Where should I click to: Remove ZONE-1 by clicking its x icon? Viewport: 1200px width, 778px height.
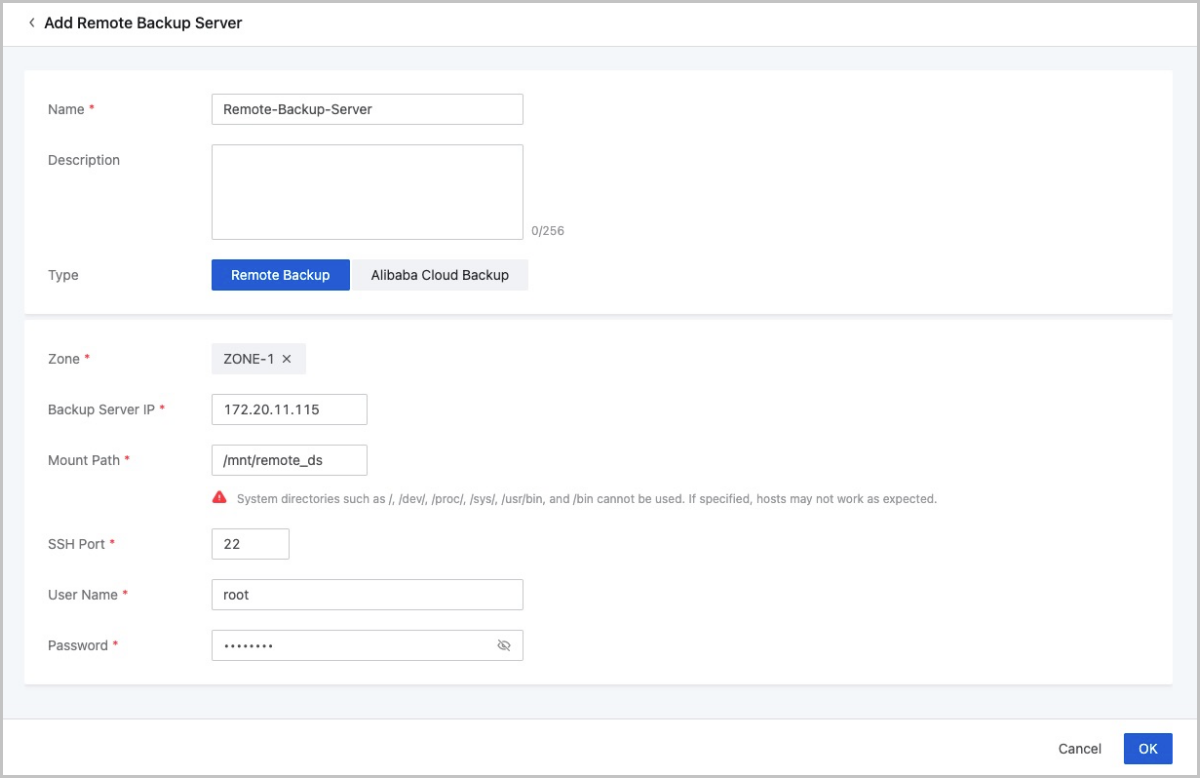[288, 358]
